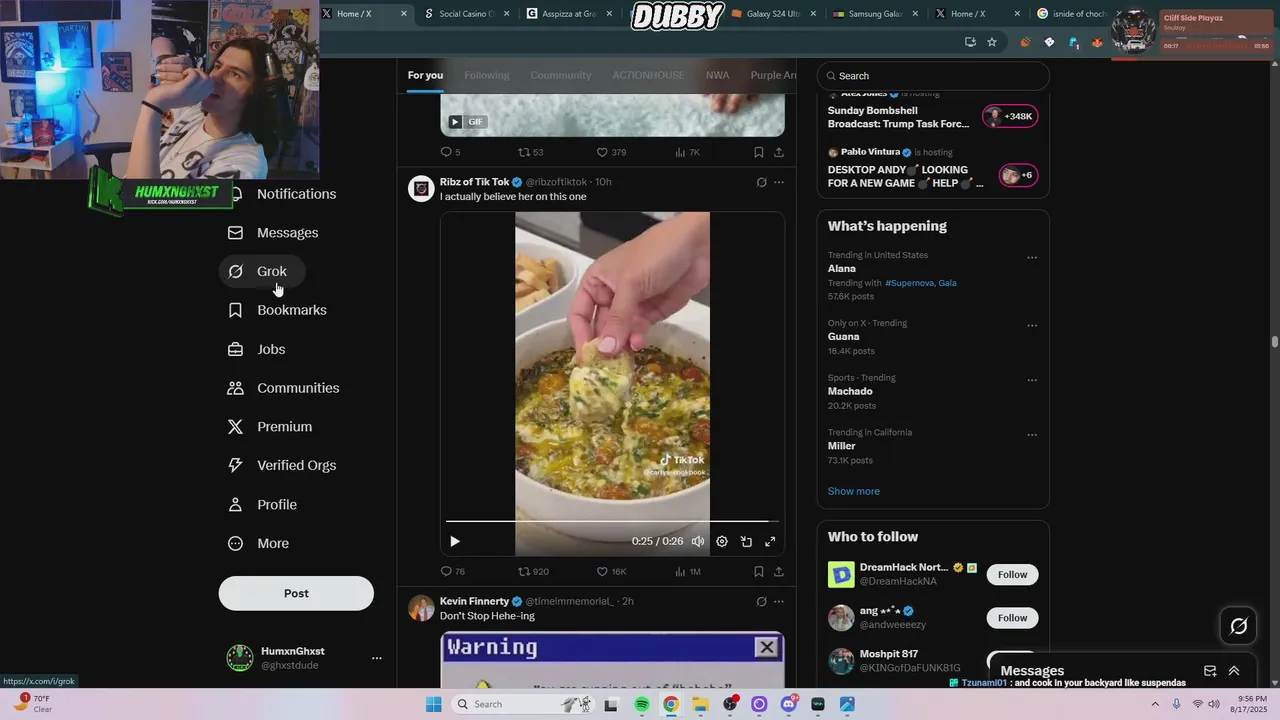
Task: Switch to the Following feed tab
Action: click(x=486, y=75)
